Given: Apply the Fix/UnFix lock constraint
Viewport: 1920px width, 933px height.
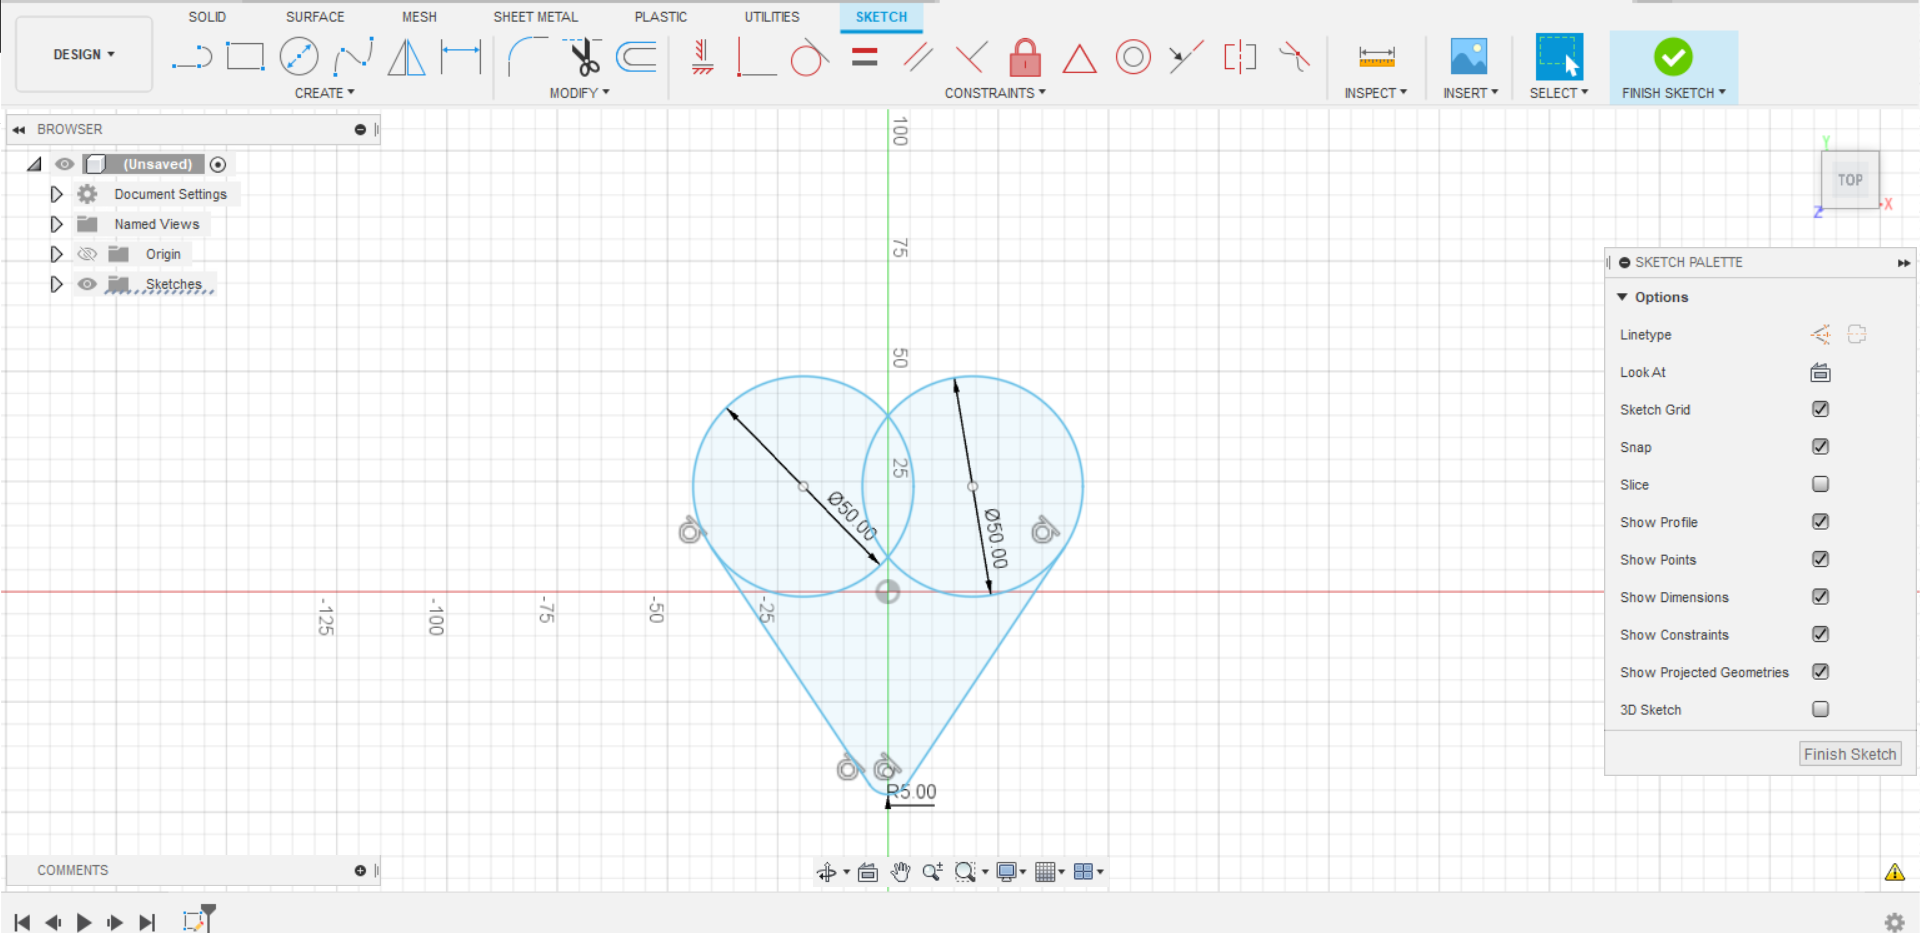Looking at the screenshot, I should [1024, 57].
